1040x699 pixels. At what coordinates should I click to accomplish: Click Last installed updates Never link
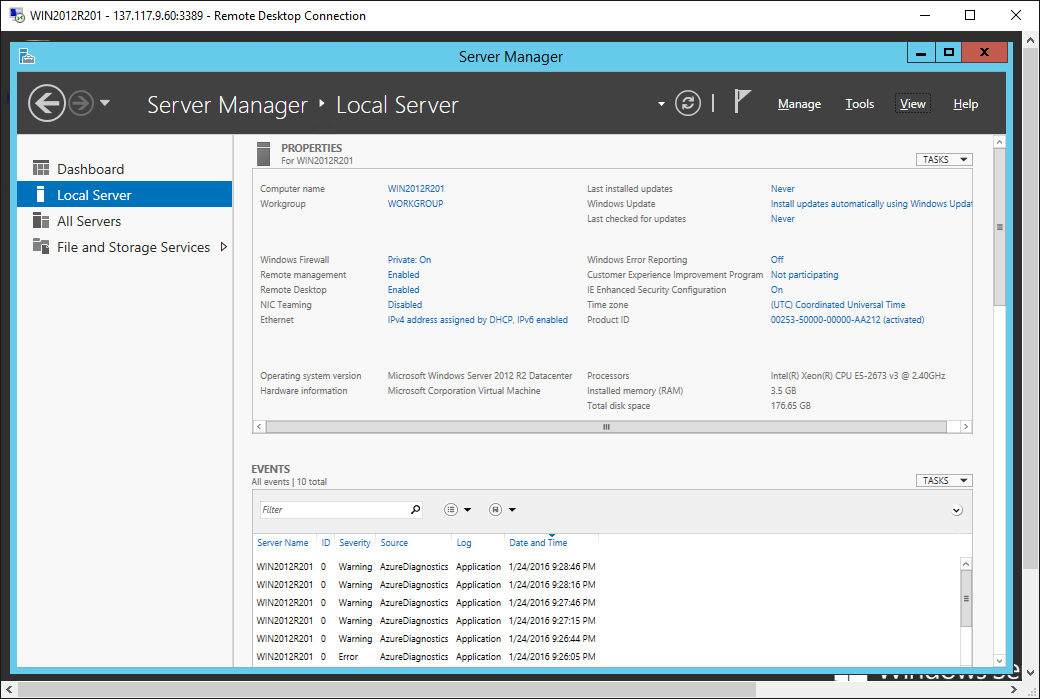point(783,189)
